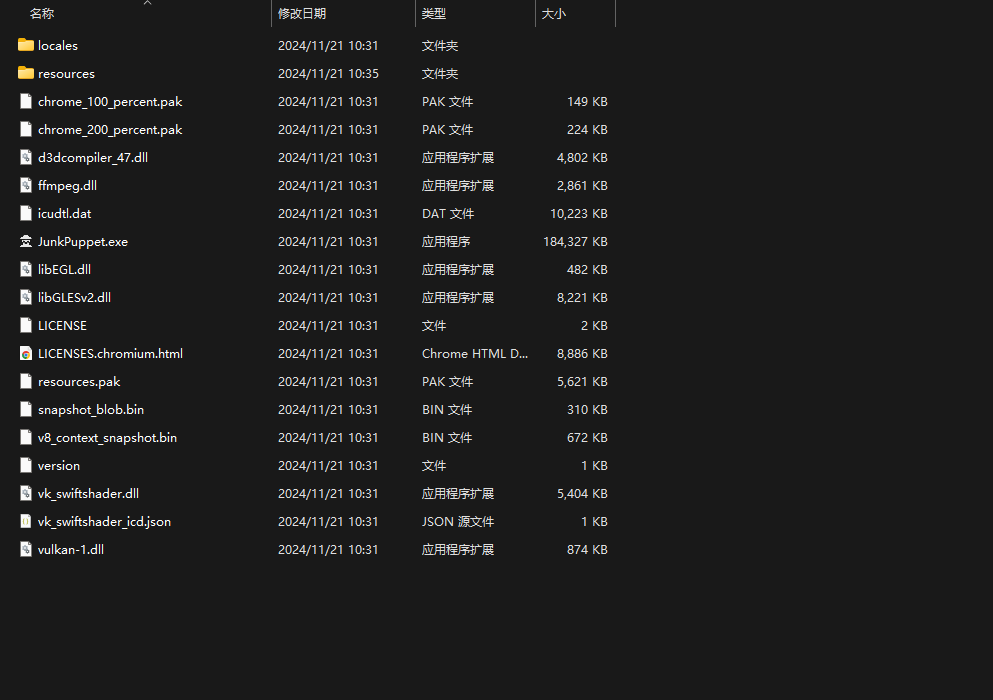The height and width of the screenshot is (700, 993).
Task: Sort by the 大小 column header
Action: tap(553, 13)
